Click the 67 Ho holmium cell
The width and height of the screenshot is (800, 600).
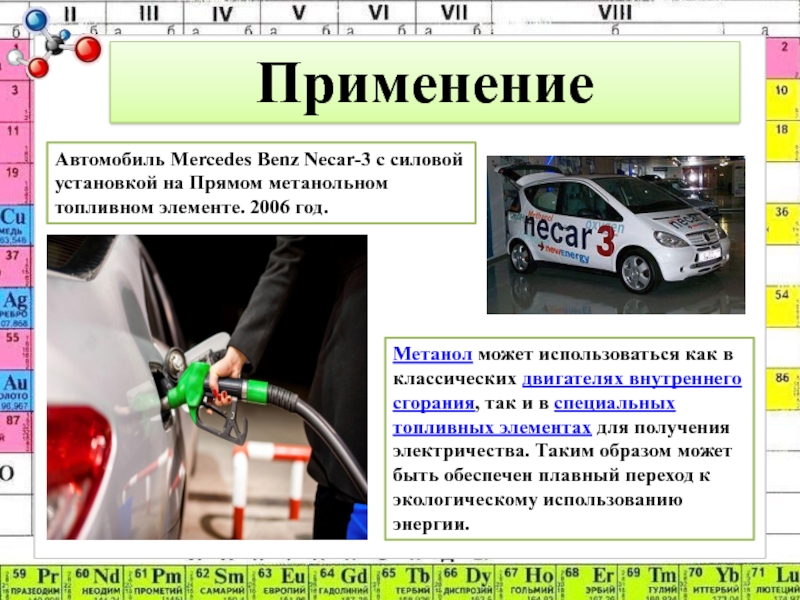525,582
